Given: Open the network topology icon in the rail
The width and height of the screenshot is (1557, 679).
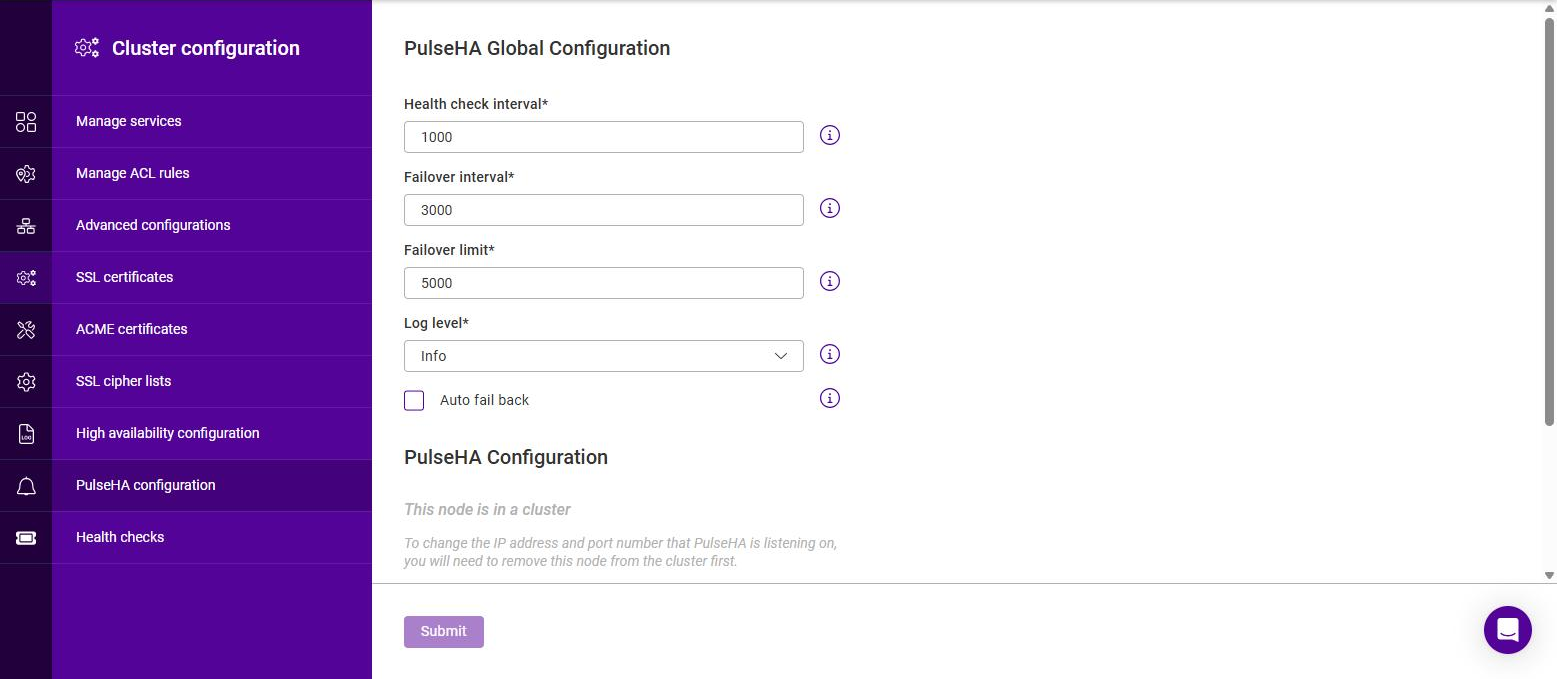Looking at the screenshot, I should [x=26, y=226].
